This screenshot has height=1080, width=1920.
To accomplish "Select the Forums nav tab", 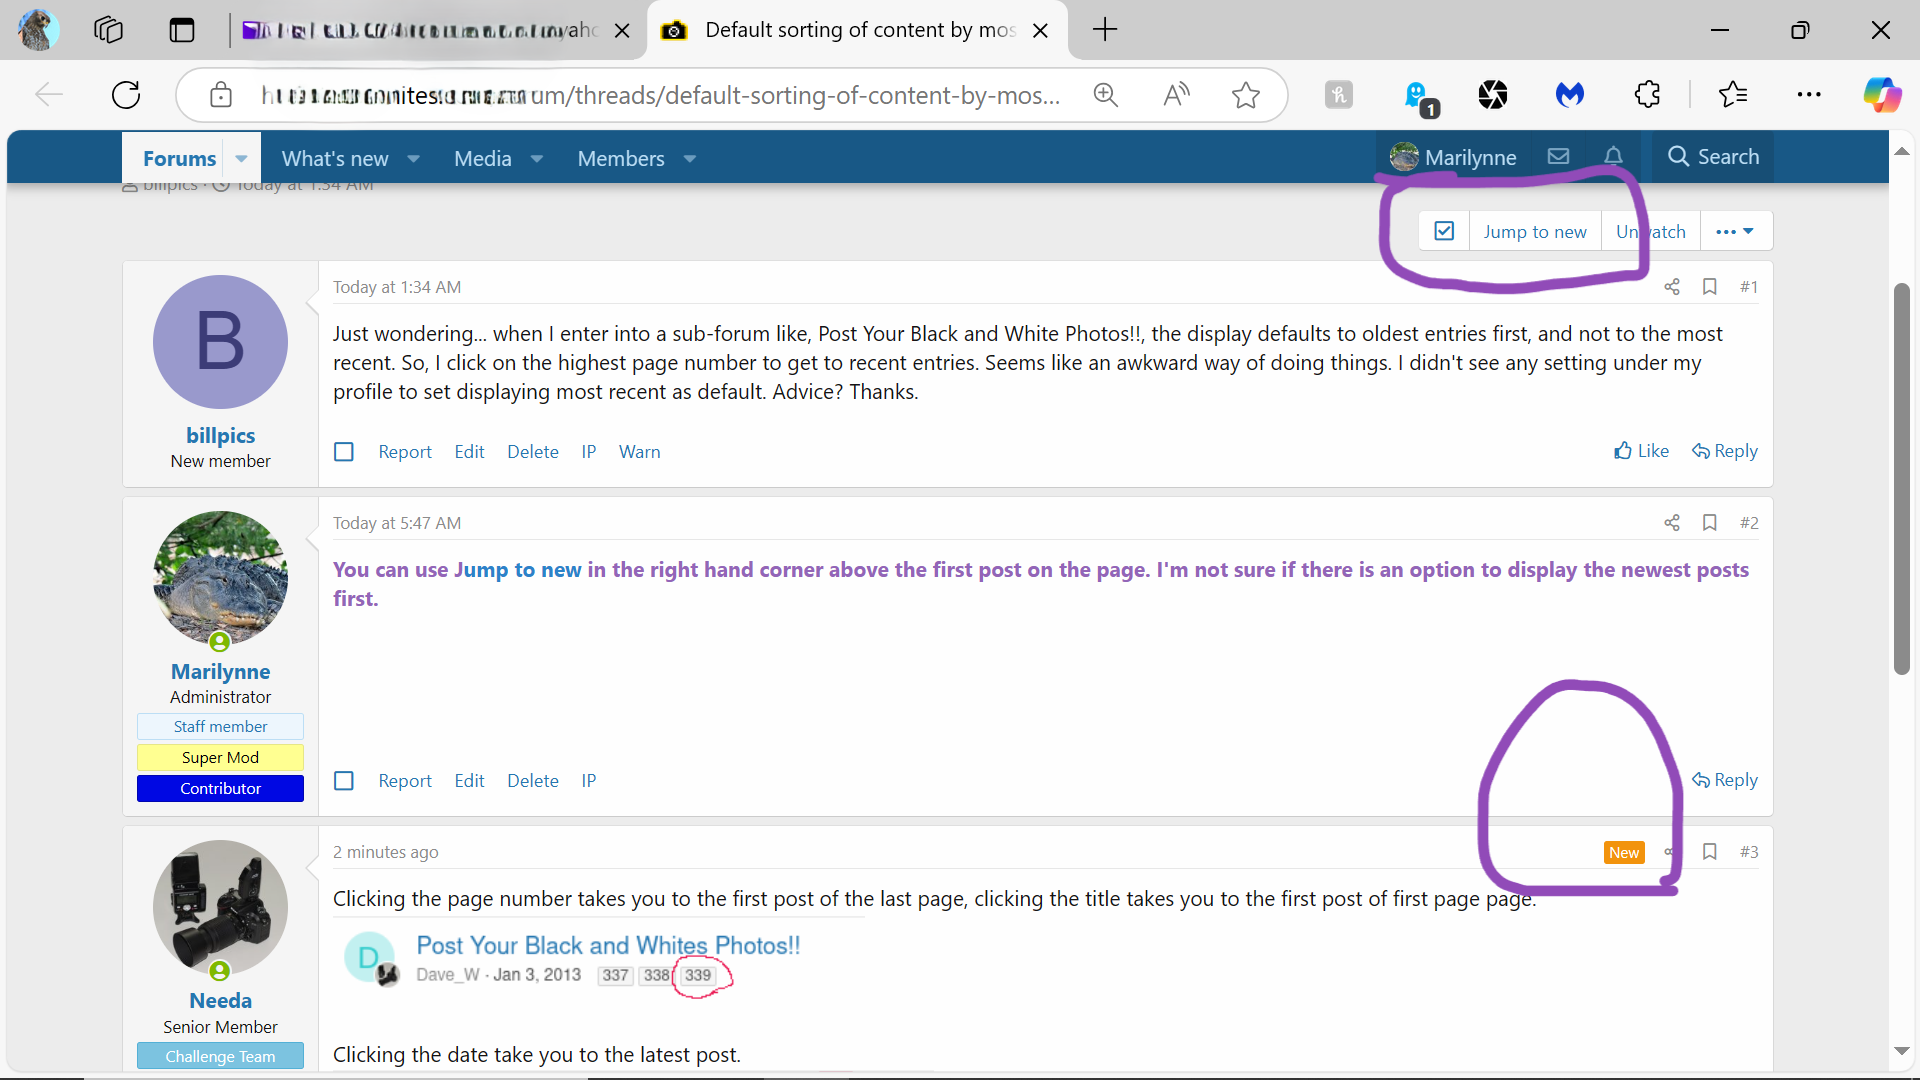I will point(179,159).
